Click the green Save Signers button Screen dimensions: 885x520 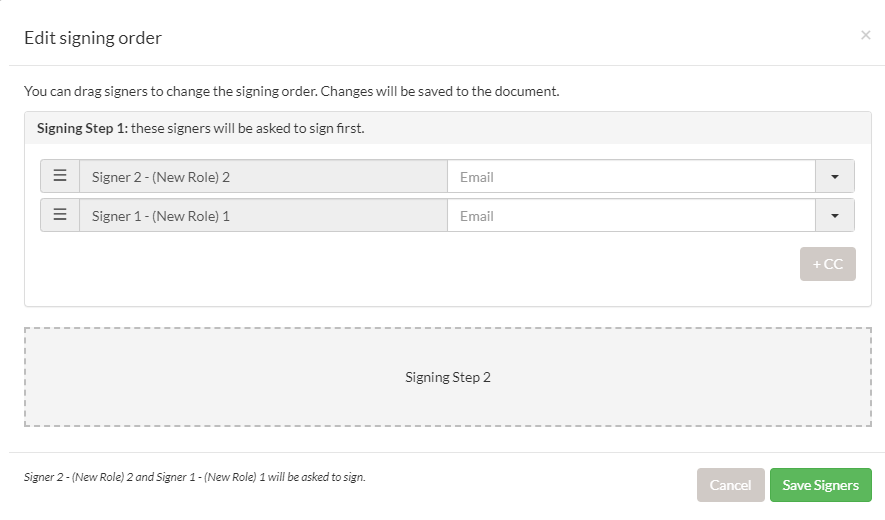pyautogui.click(x=820, y=485)
